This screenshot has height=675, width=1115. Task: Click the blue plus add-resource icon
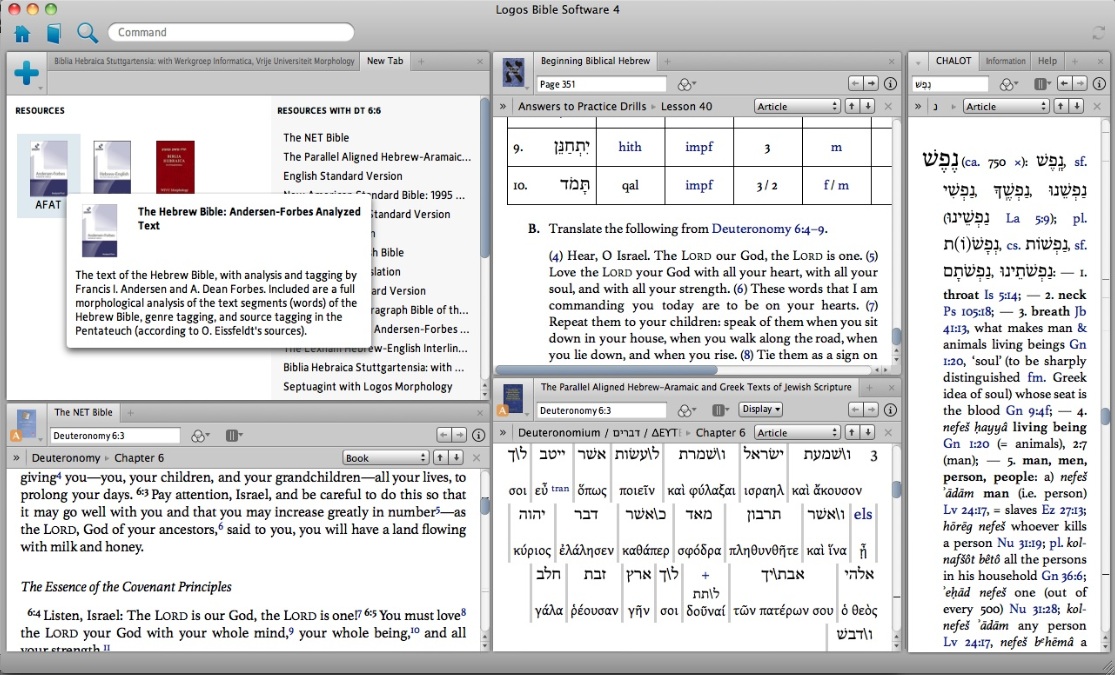pos(26,73)
